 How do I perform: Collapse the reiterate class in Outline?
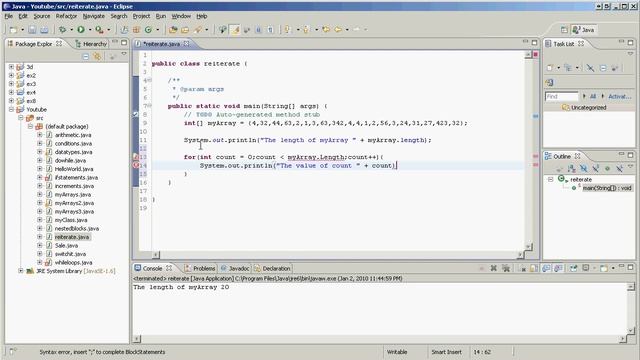coord(551,179)
